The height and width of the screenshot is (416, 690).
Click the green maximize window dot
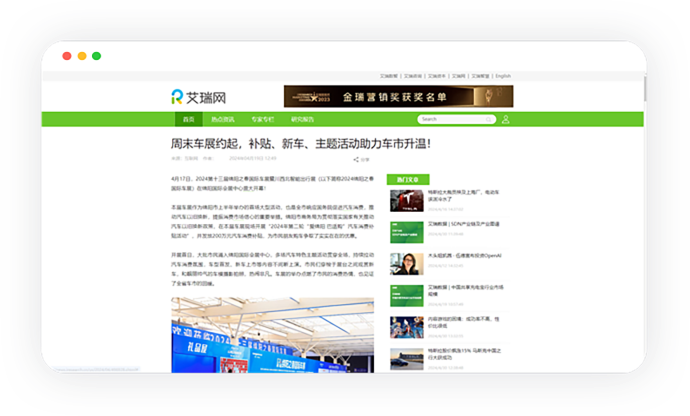(x=96, y=56)
